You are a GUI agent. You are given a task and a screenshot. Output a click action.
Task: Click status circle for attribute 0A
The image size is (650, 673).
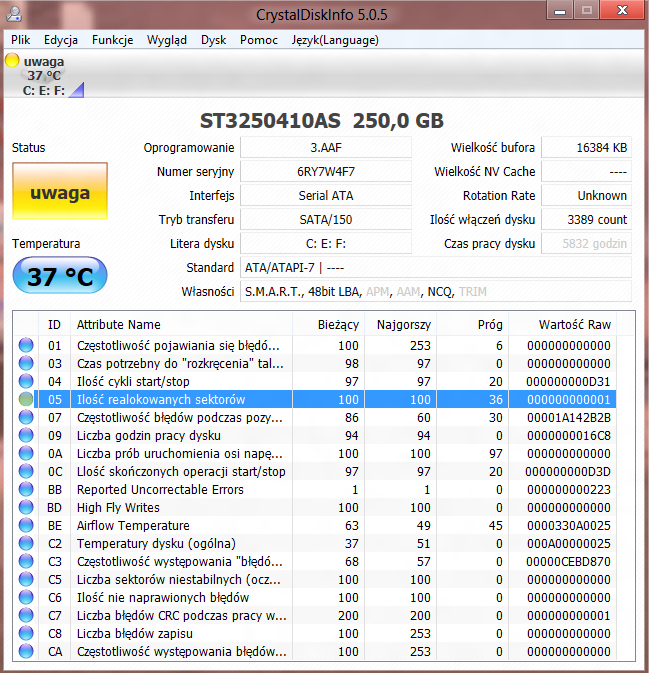click(26, 453)
